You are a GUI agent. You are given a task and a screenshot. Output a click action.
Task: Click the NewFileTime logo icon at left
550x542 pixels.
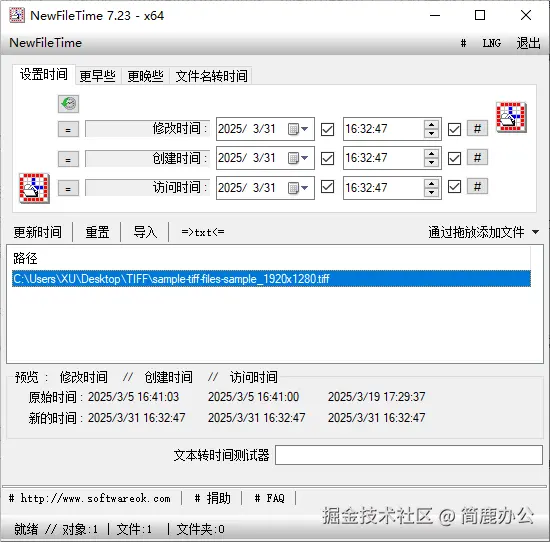34,188
